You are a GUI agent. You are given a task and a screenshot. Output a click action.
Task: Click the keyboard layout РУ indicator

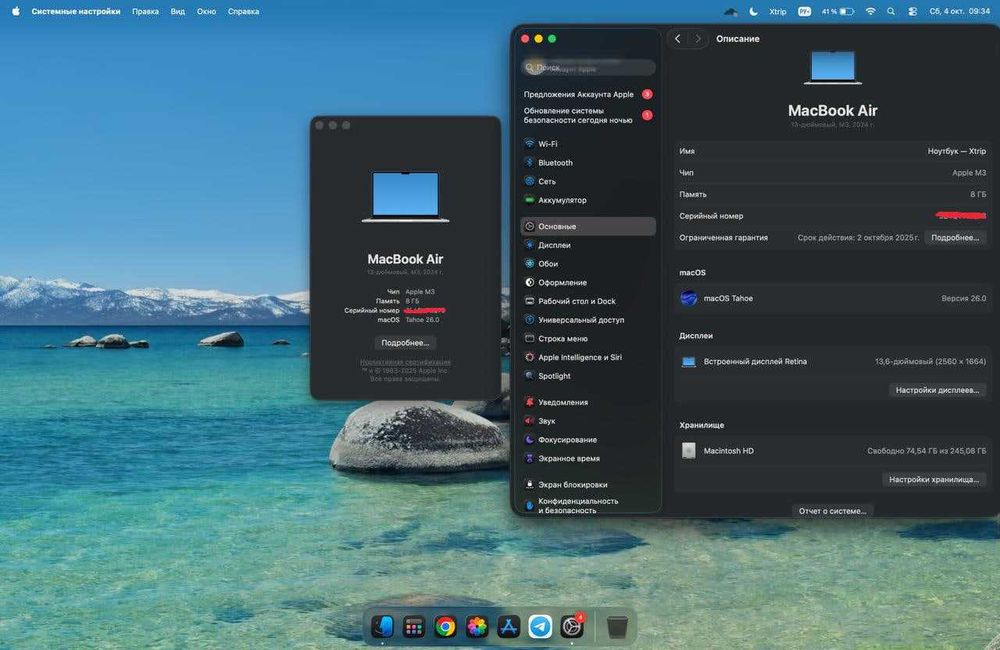pos(804,11)
